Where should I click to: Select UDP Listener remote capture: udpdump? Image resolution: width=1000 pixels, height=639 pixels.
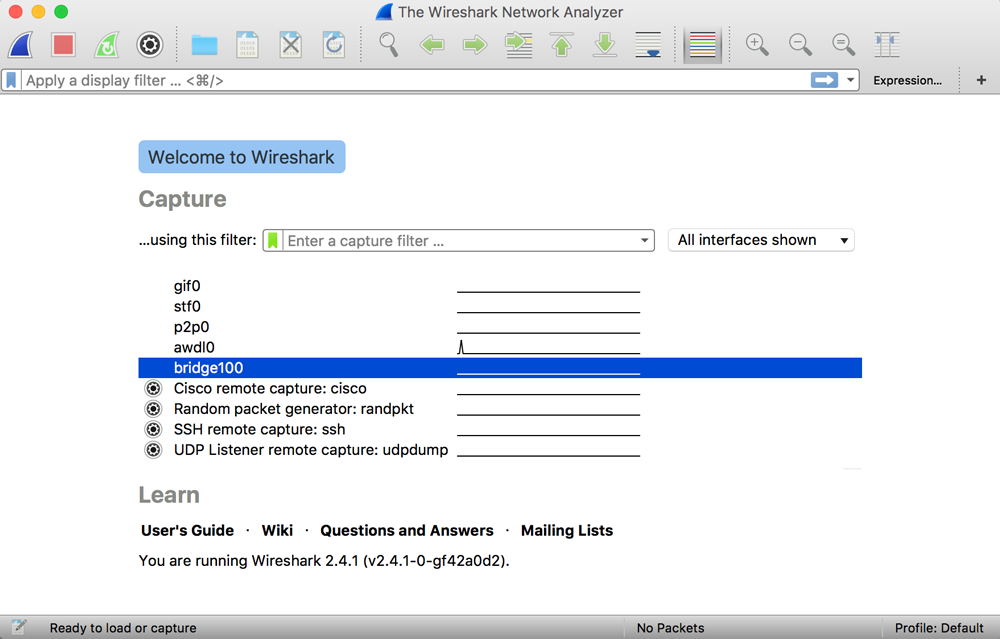pyautogui.click(x=500, y=450)
